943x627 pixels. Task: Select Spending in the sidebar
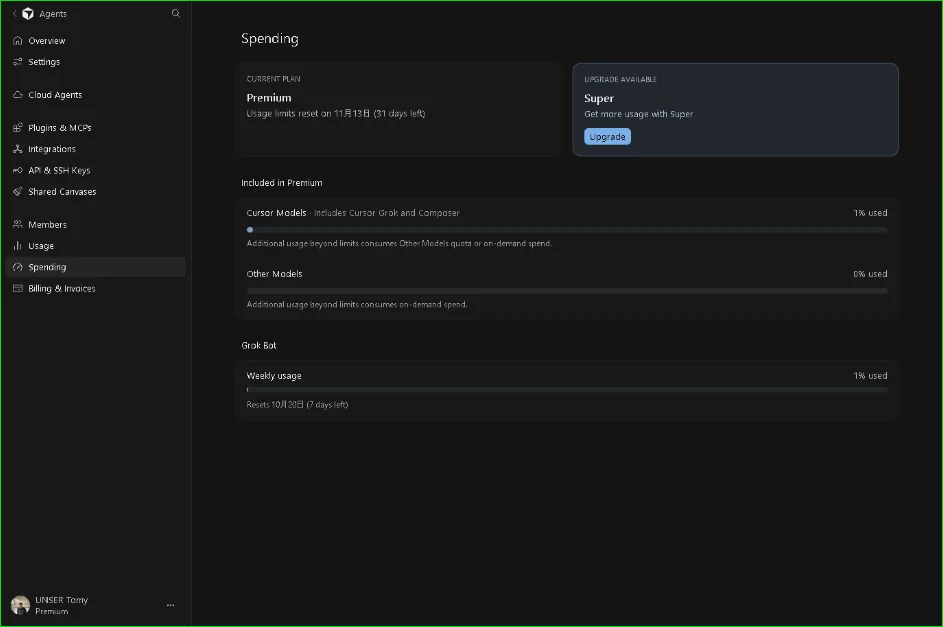95,268
